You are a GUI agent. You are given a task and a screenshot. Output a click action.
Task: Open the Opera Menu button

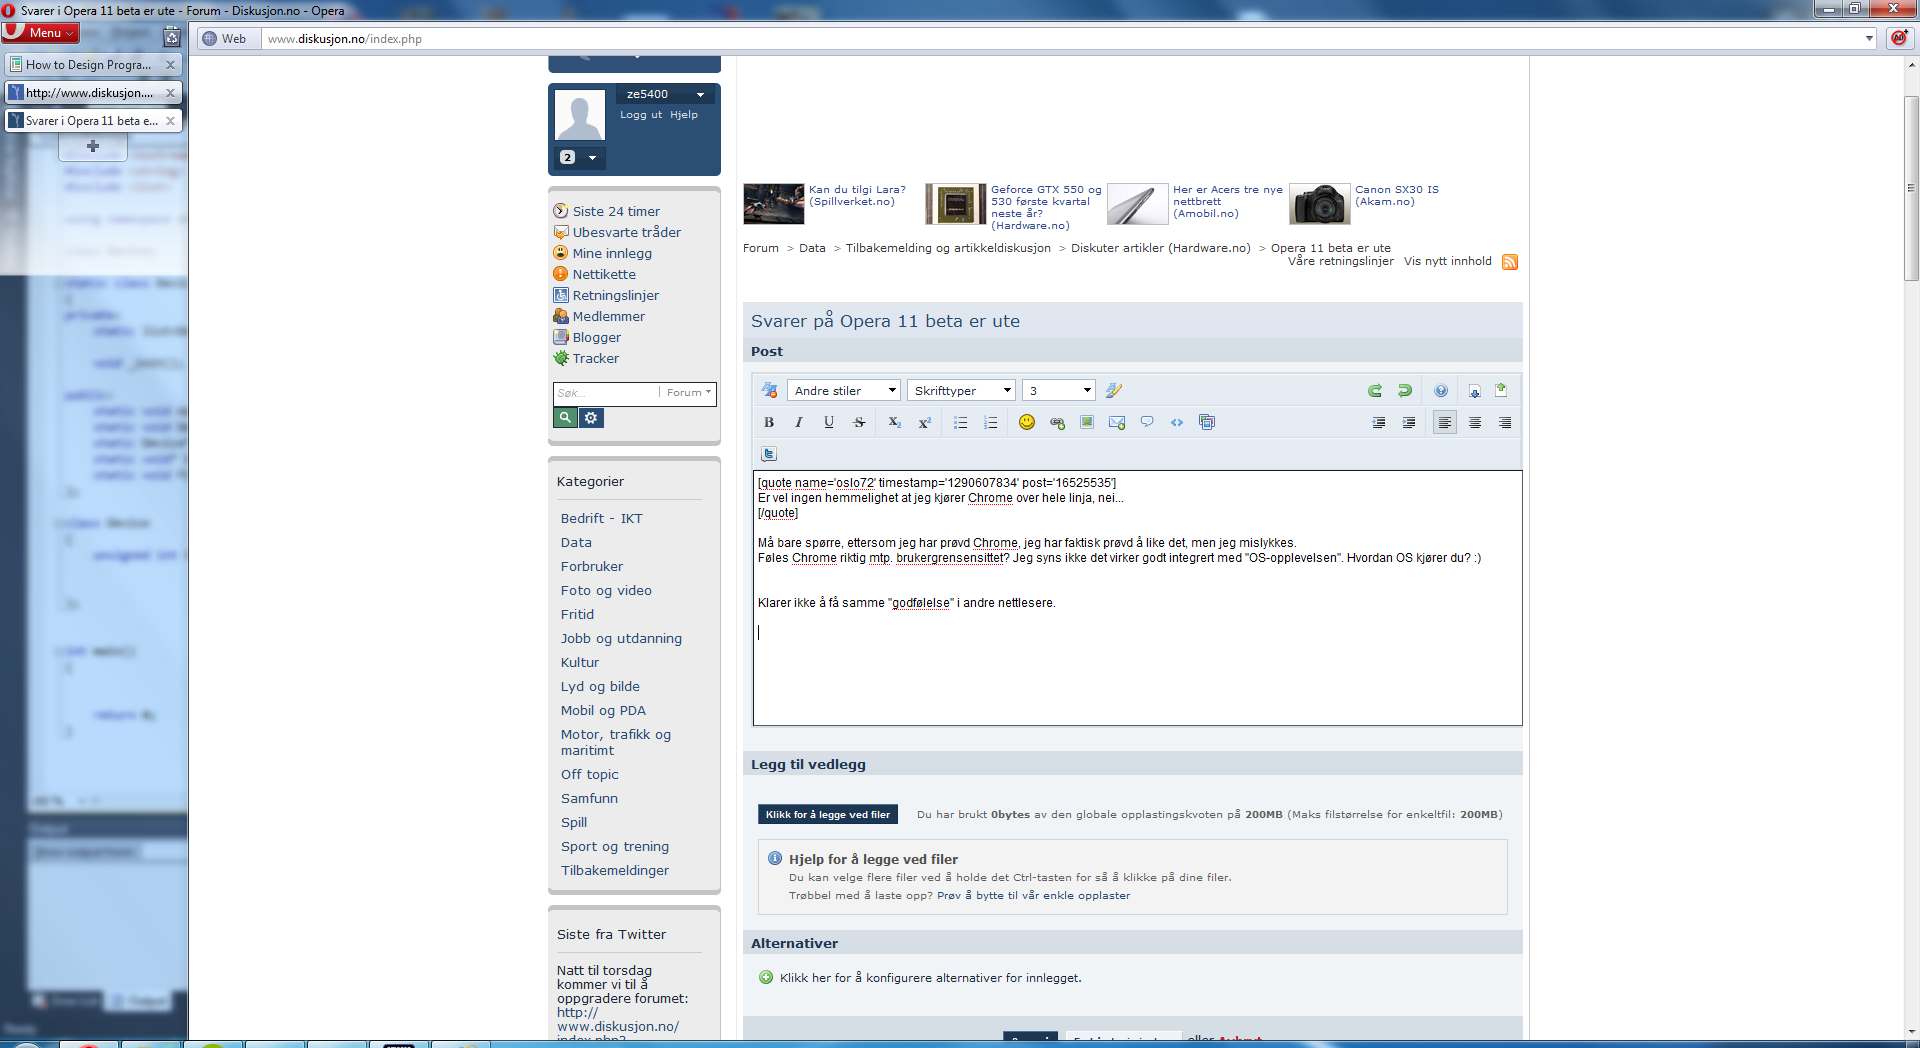41,33
